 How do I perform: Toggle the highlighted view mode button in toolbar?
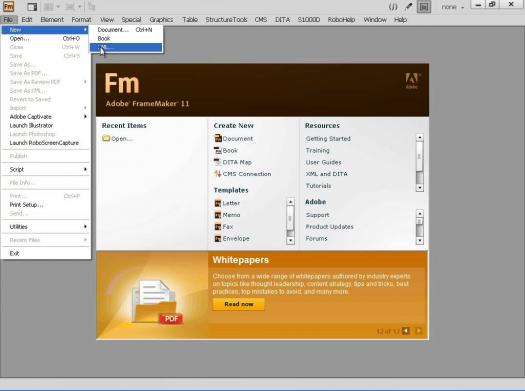[x=424, y=7]
